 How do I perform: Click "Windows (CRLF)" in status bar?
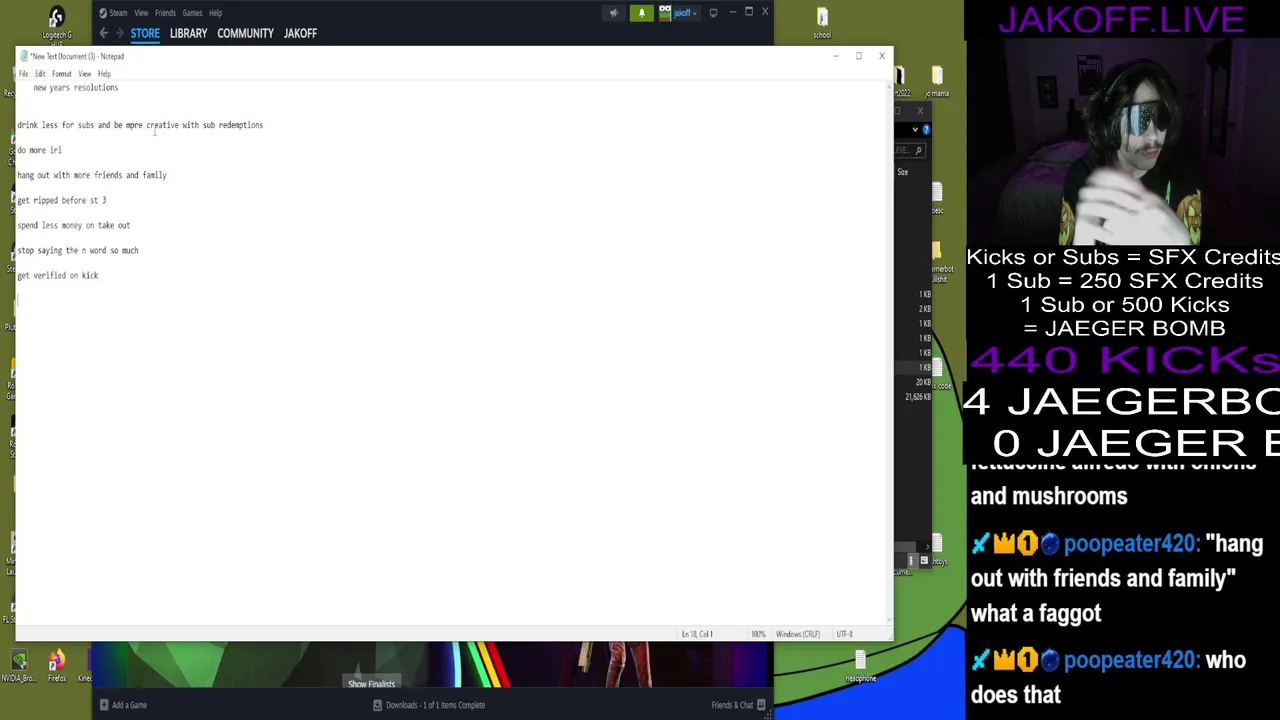pyautogui.click(x=797, y=634)
